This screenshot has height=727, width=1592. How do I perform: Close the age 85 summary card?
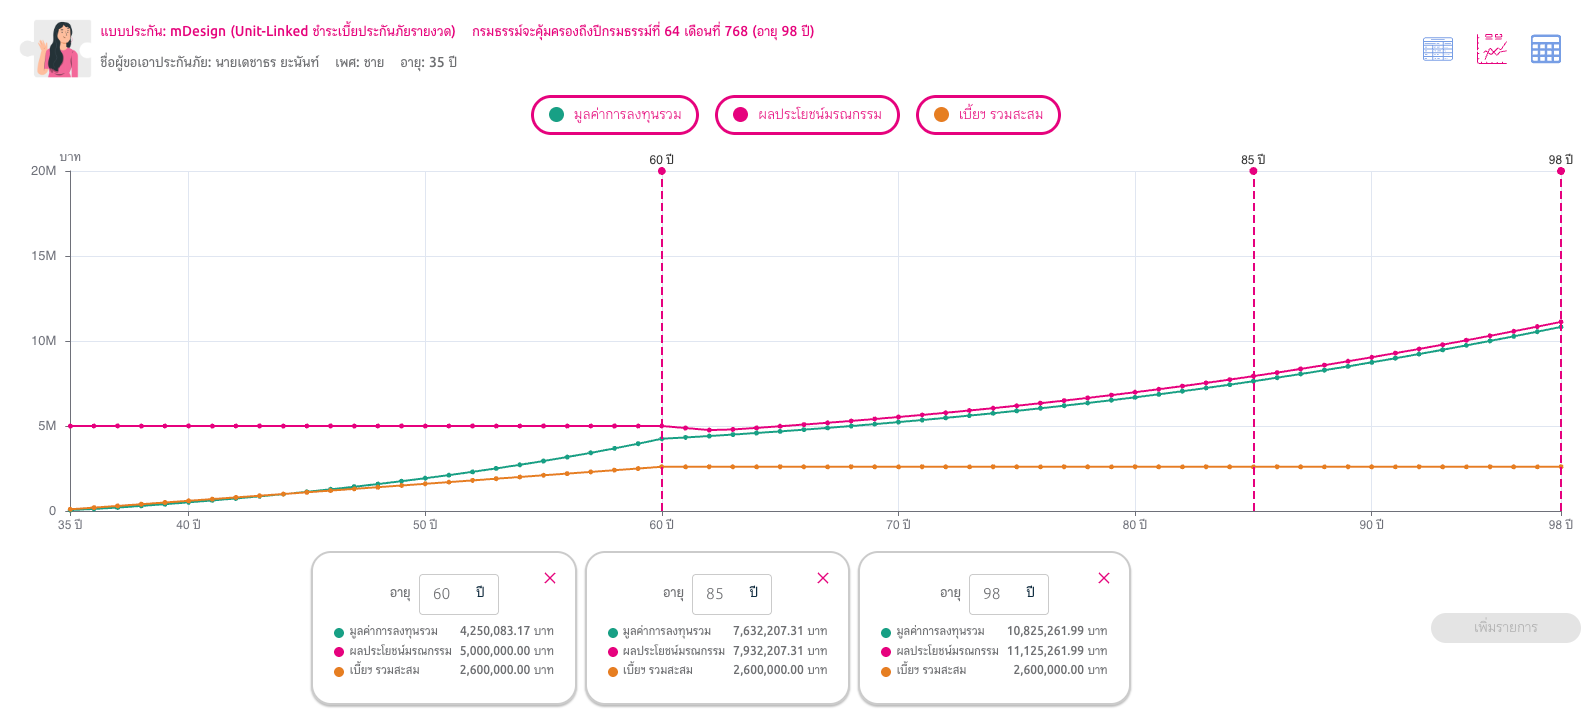pos(823,578)
